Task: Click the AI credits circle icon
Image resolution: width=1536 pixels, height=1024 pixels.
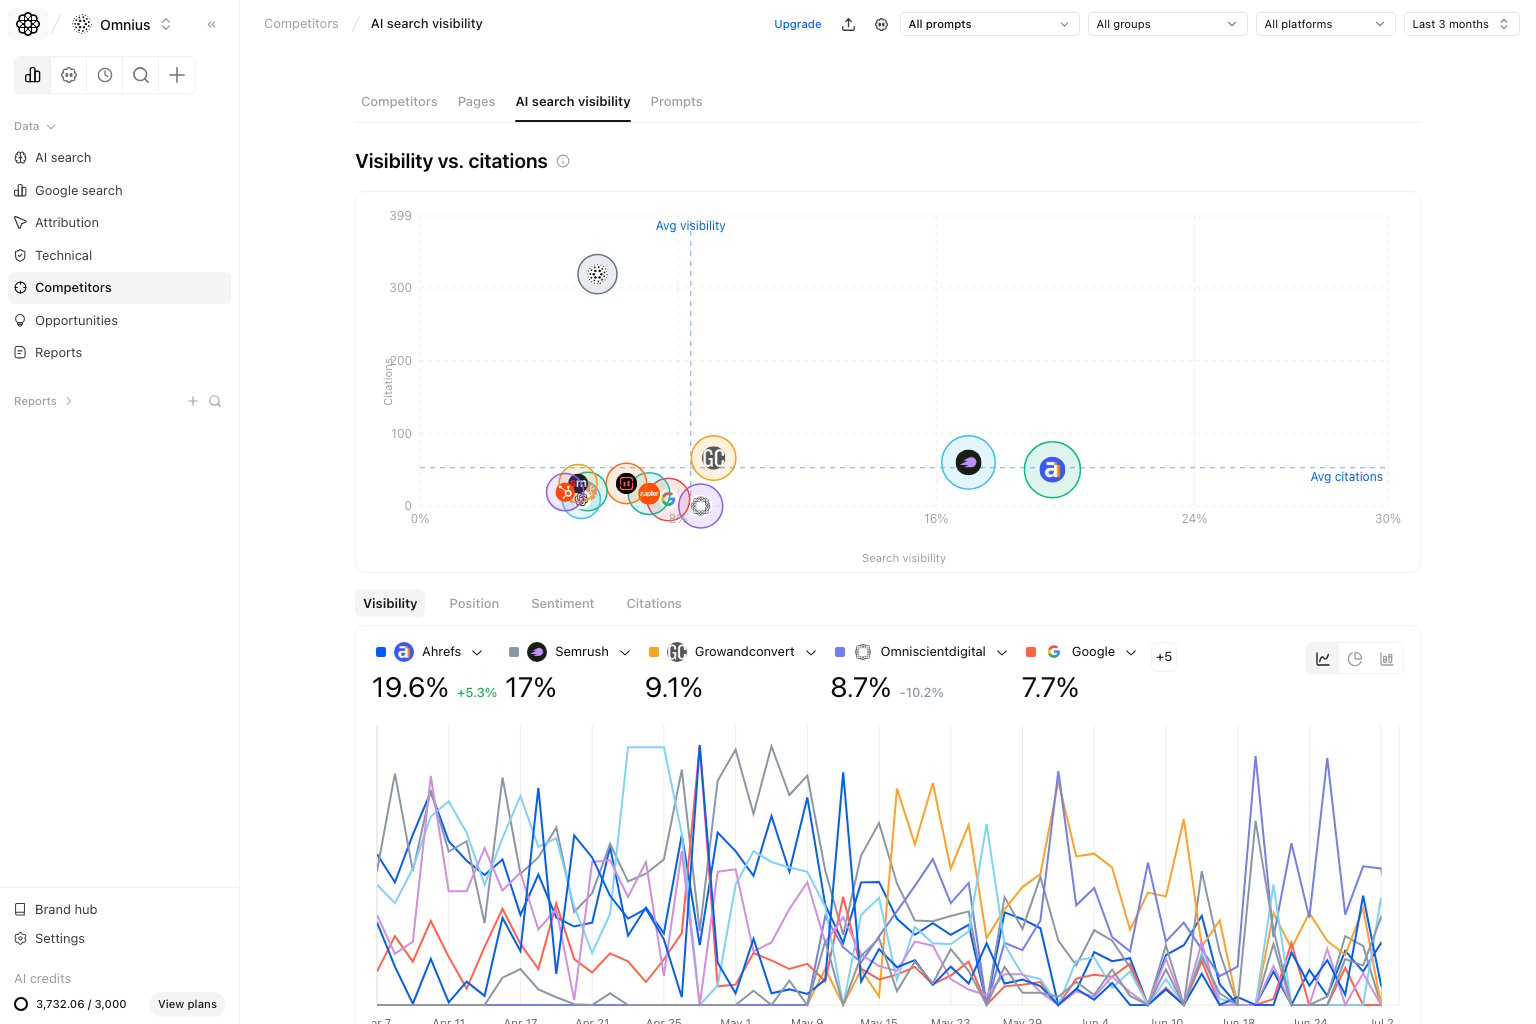Action: [21, 1004]
